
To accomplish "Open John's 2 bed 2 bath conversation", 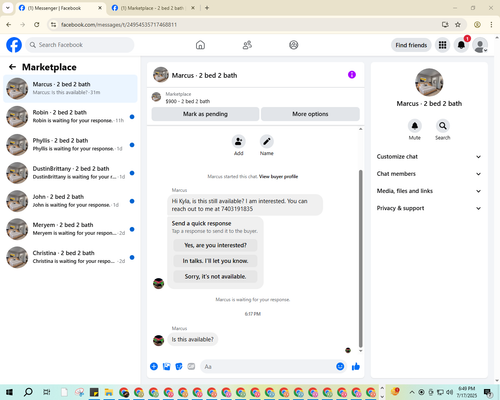I will click(x=70, y=201).
